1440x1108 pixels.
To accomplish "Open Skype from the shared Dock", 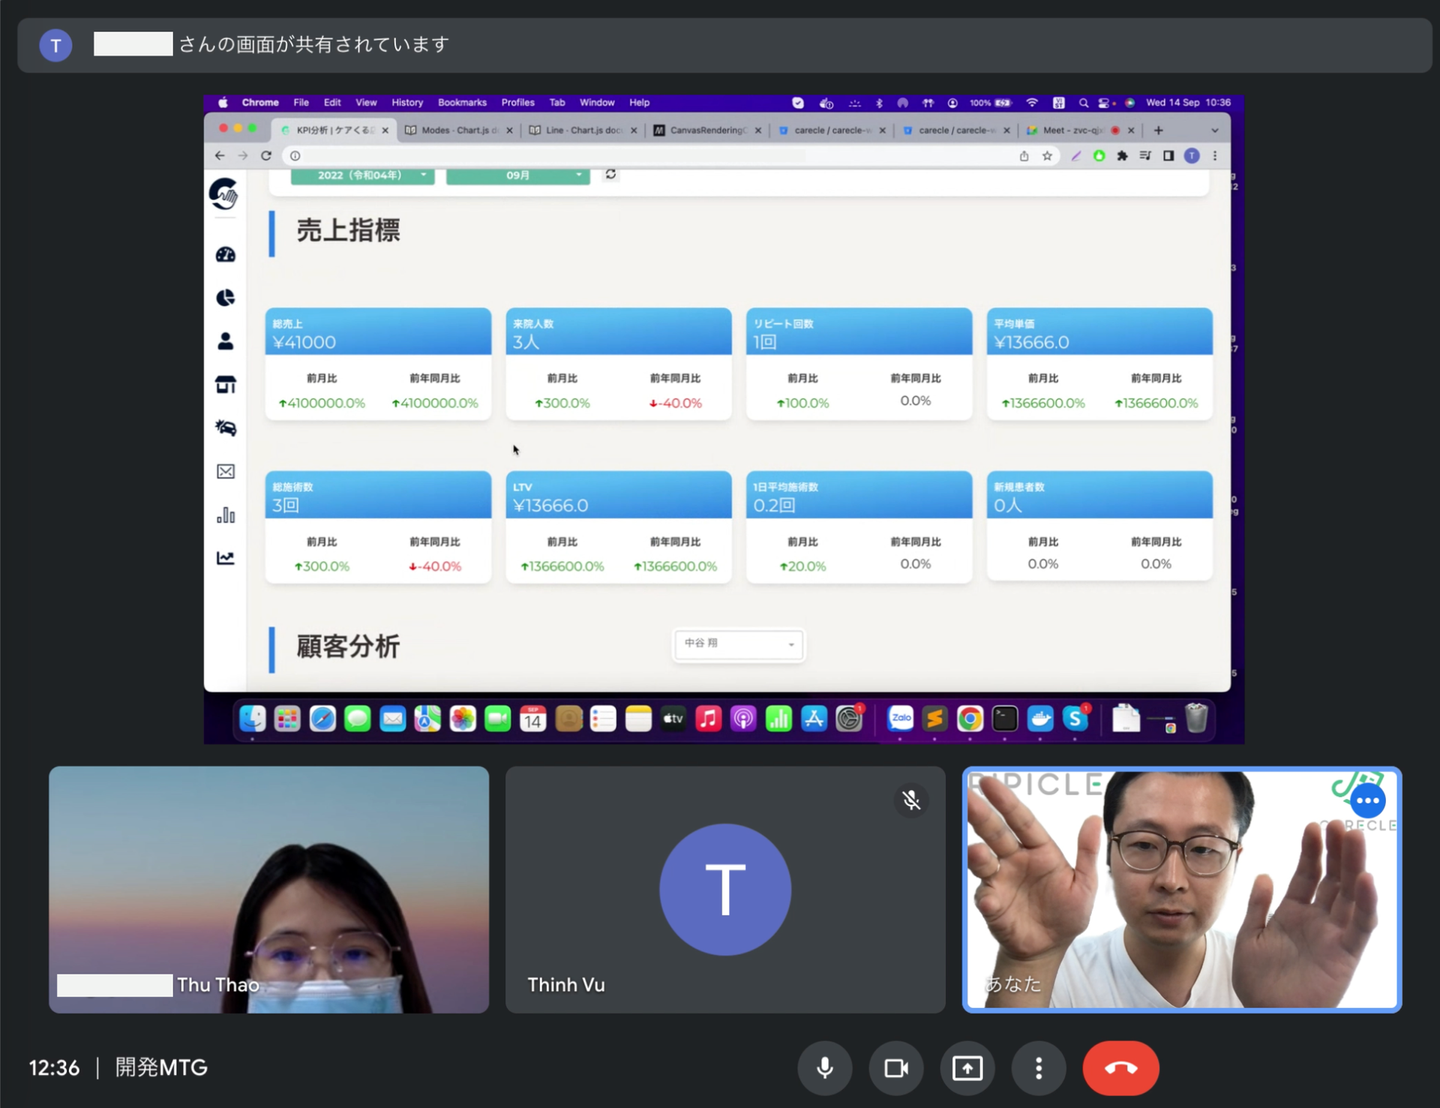I will point(1075,718).
